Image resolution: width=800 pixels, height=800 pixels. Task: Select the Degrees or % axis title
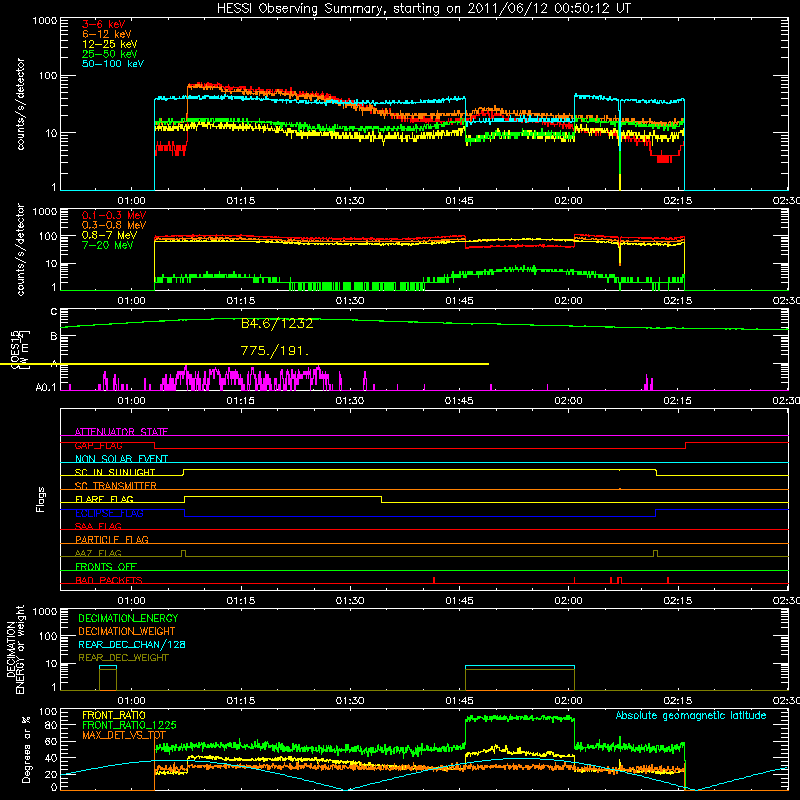(26, 749)
